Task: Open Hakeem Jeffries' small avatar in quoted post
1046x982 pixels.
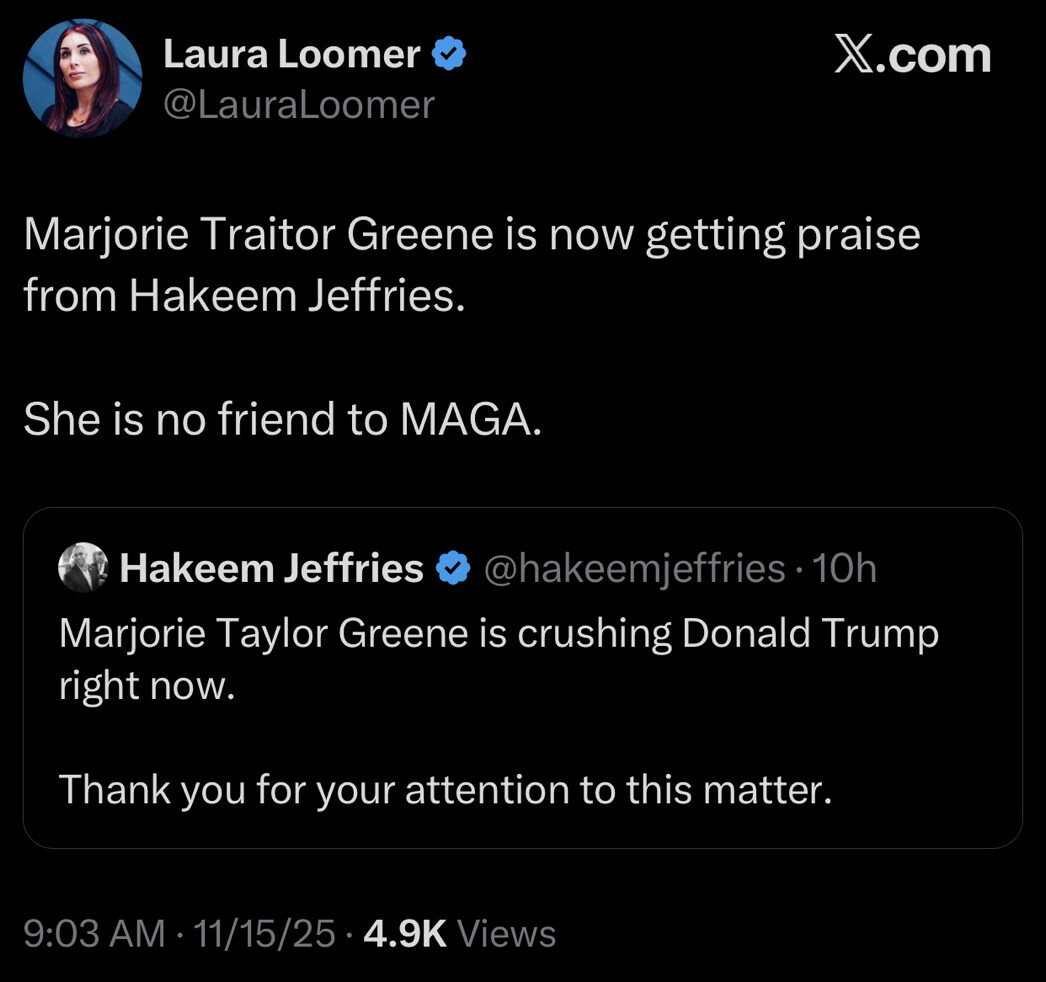Action: (82, 568)
